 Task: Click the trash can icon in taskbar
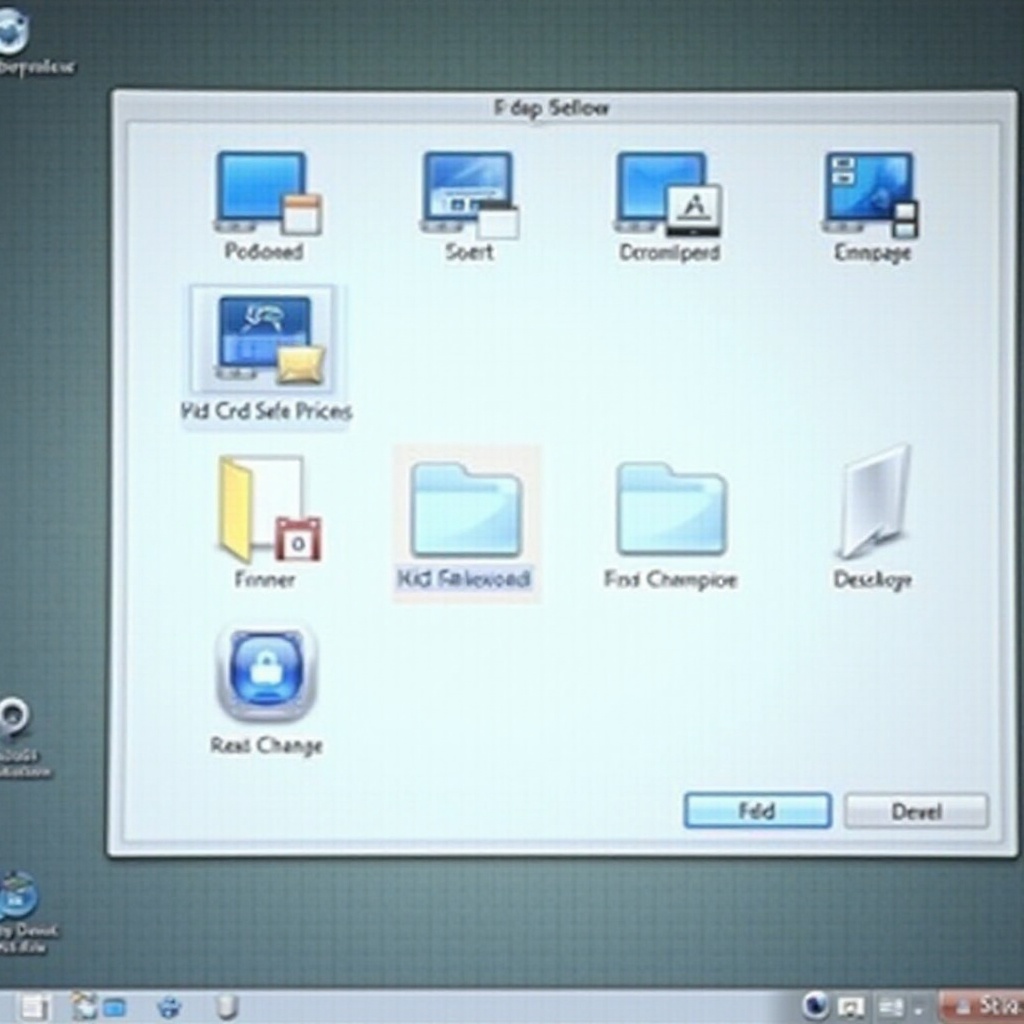[227, 1006]
